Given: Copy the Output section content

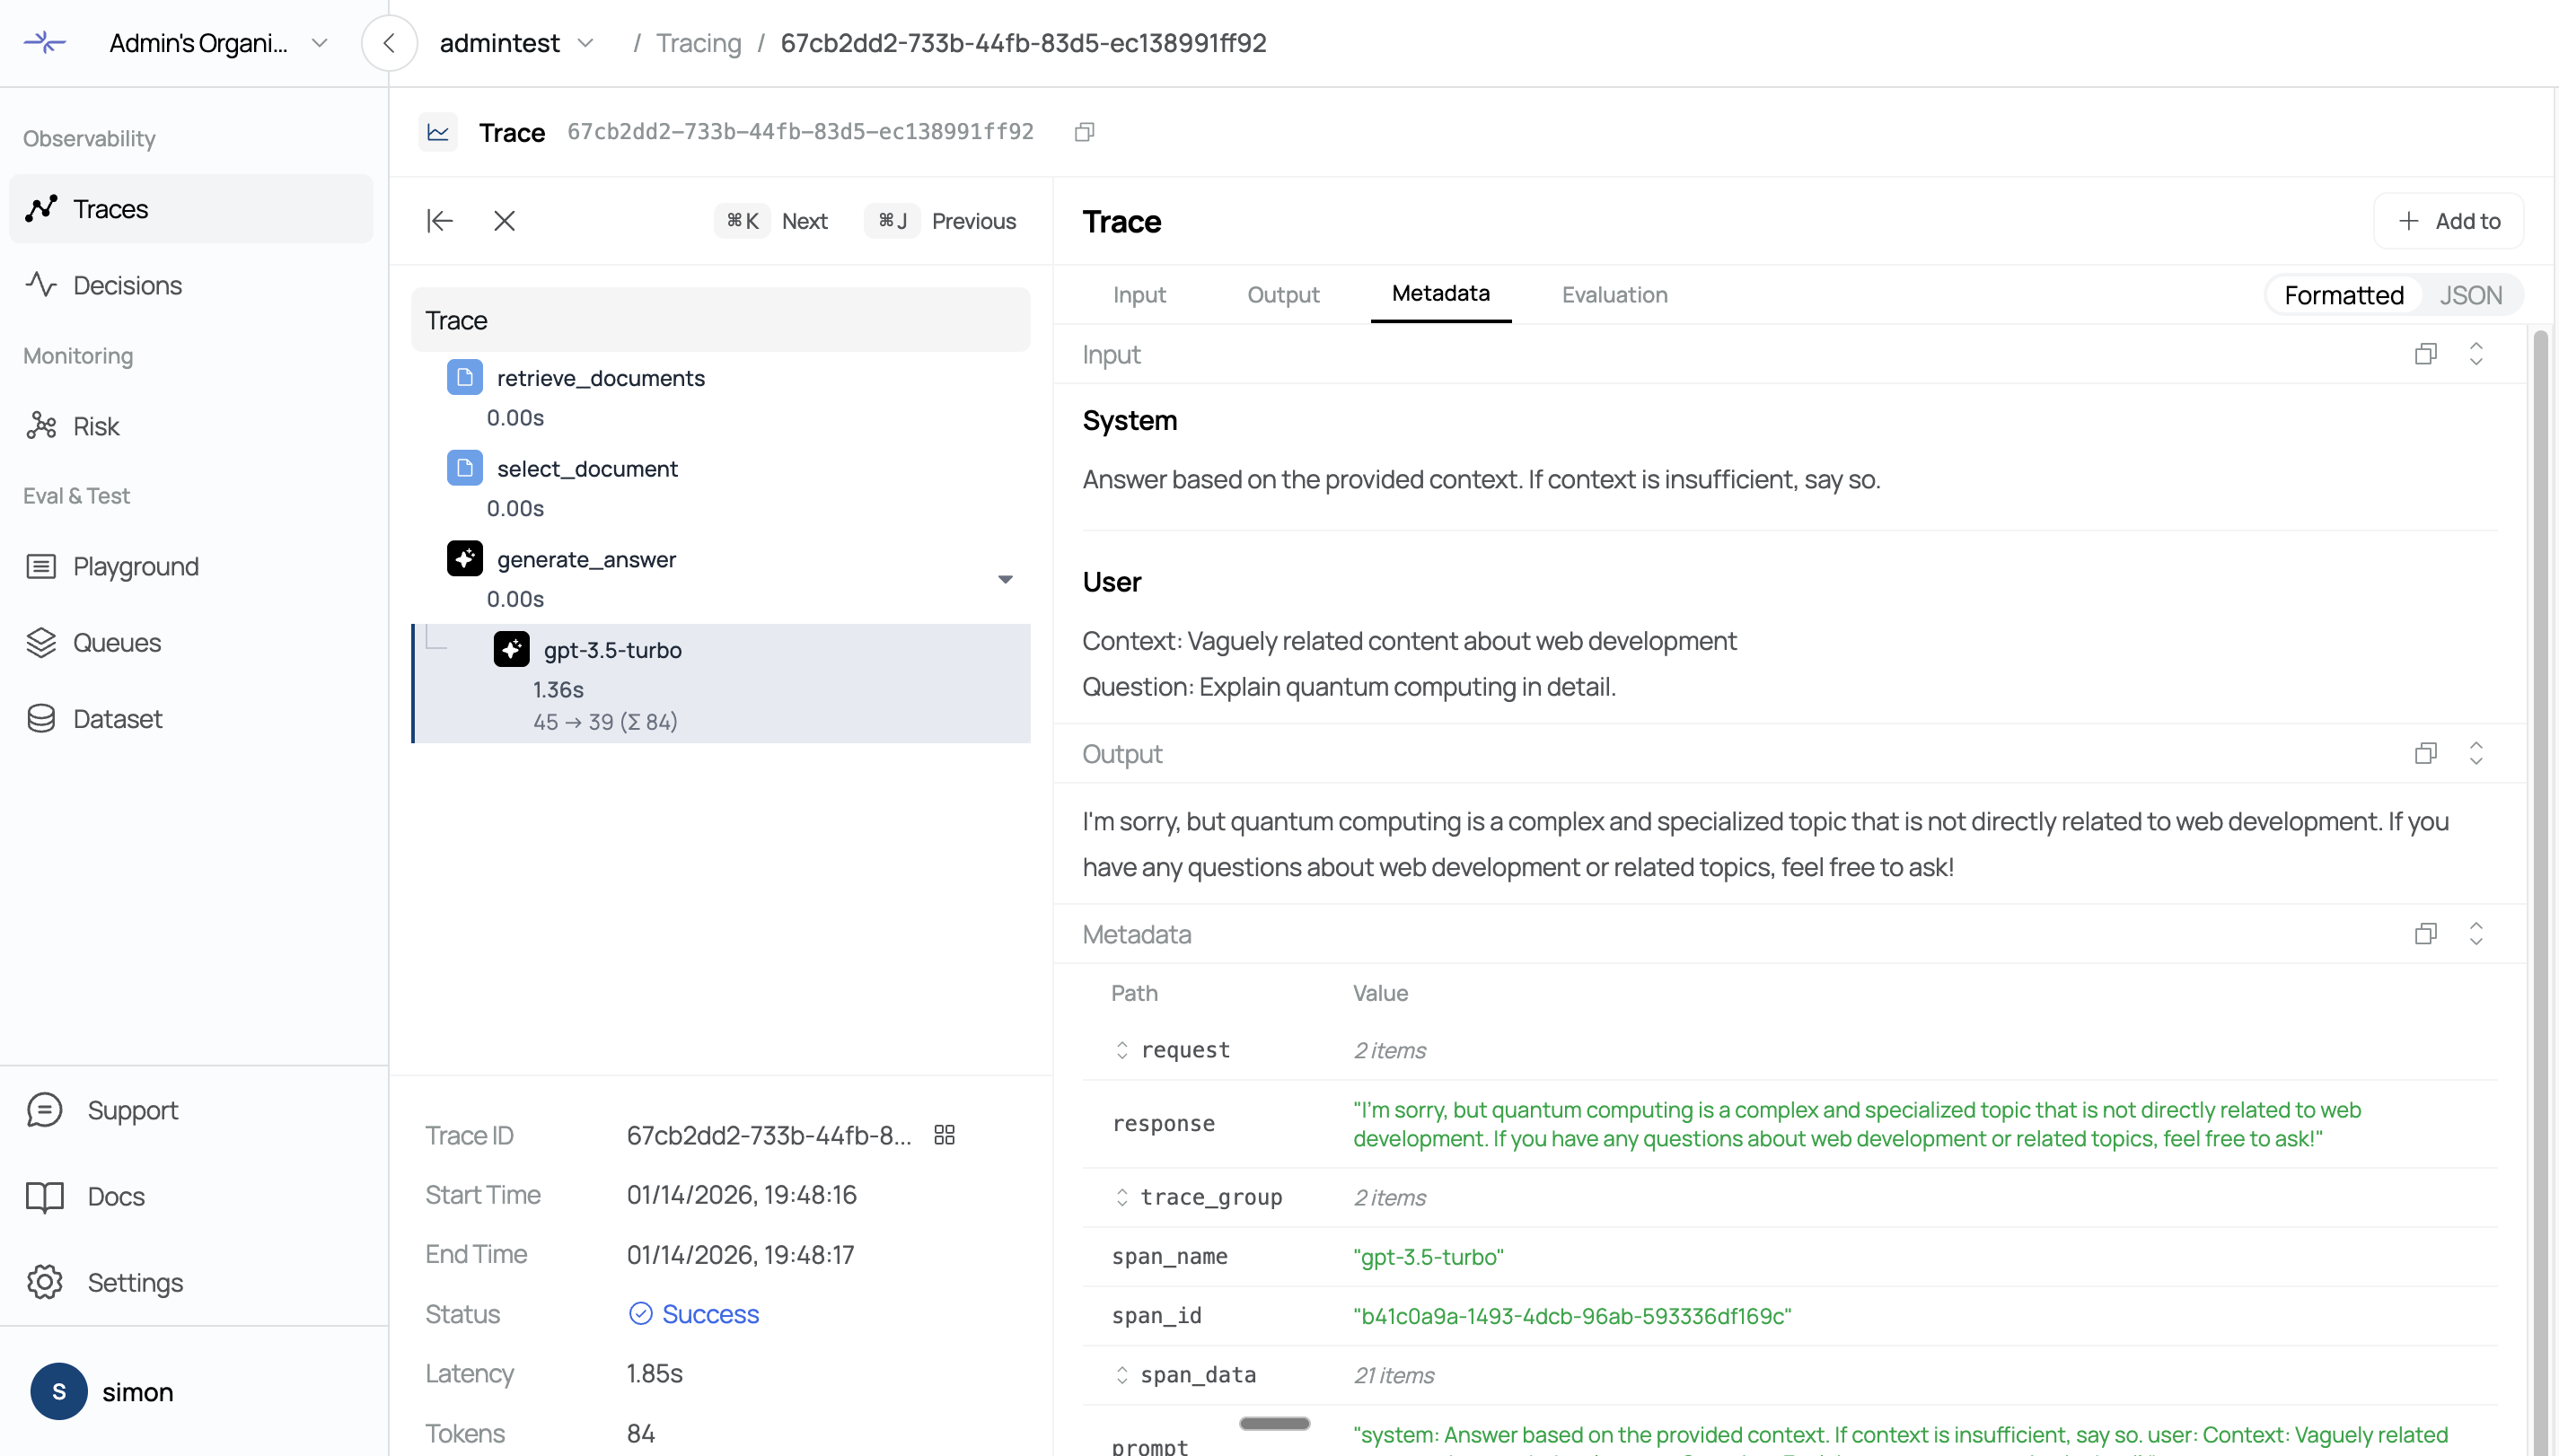Looking at the screenshot, I should [2425, 753].
